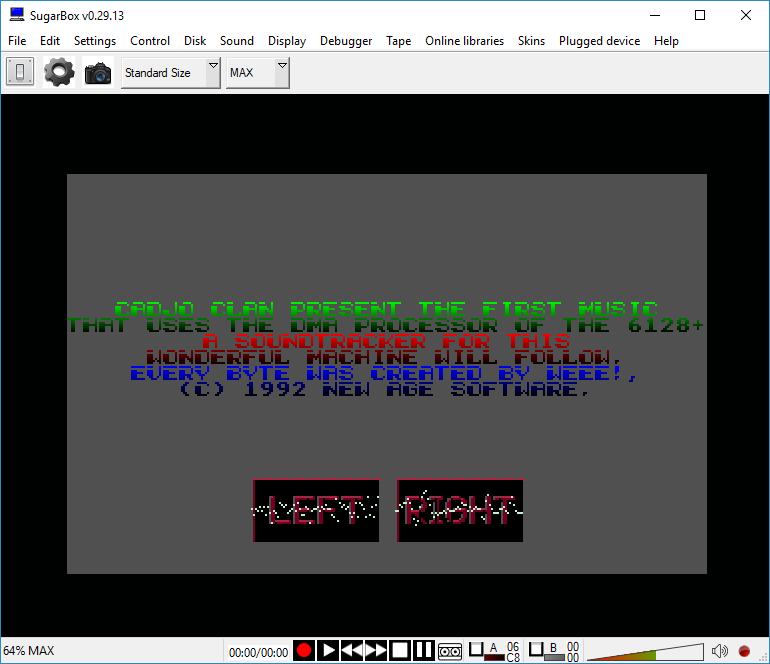
Task: Open the Settings menu
Action: click(95, 41)
